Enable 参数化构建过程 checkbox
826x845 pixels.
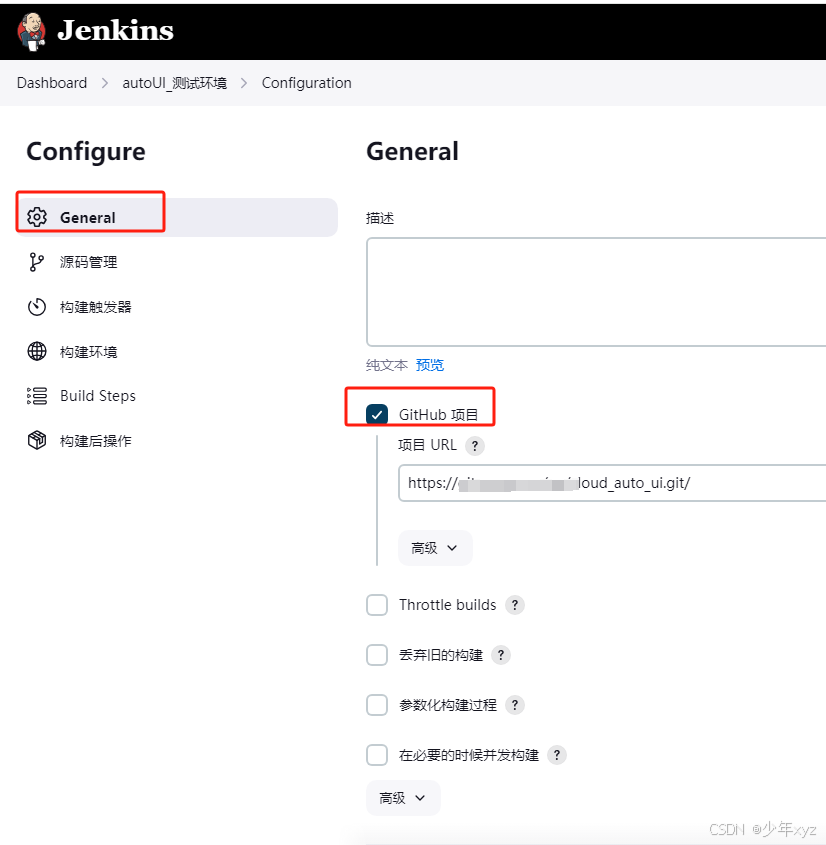point(377,705)
